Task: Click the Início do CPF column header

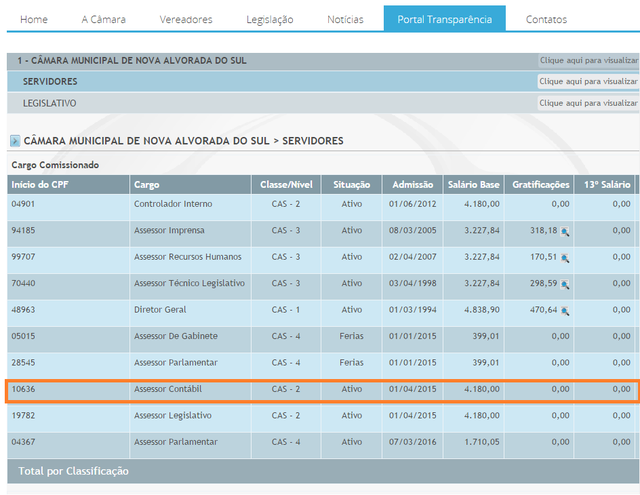Action: point(68,184)
